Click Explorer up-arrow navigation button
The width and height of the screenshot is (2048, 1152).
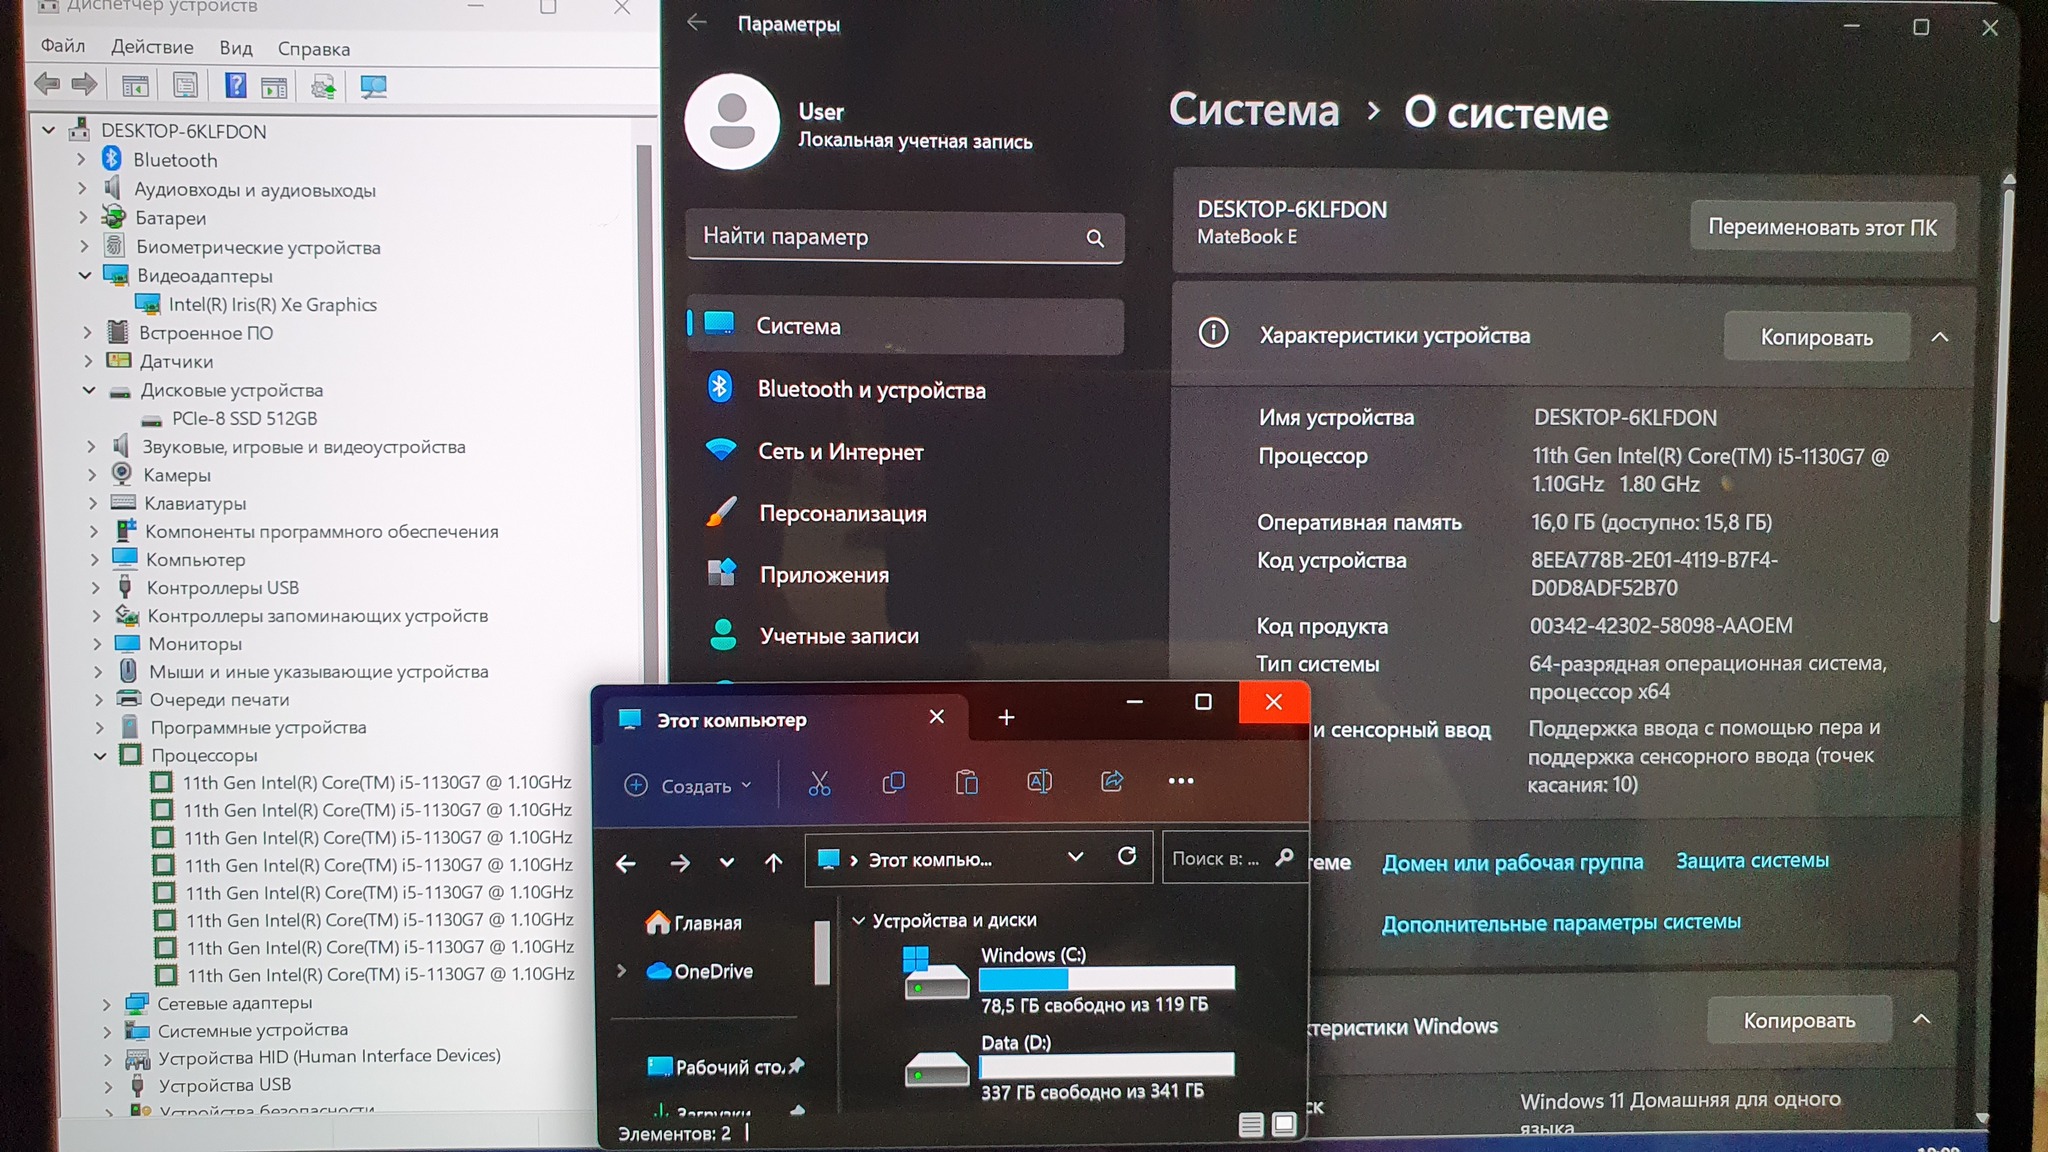[773, 862]
